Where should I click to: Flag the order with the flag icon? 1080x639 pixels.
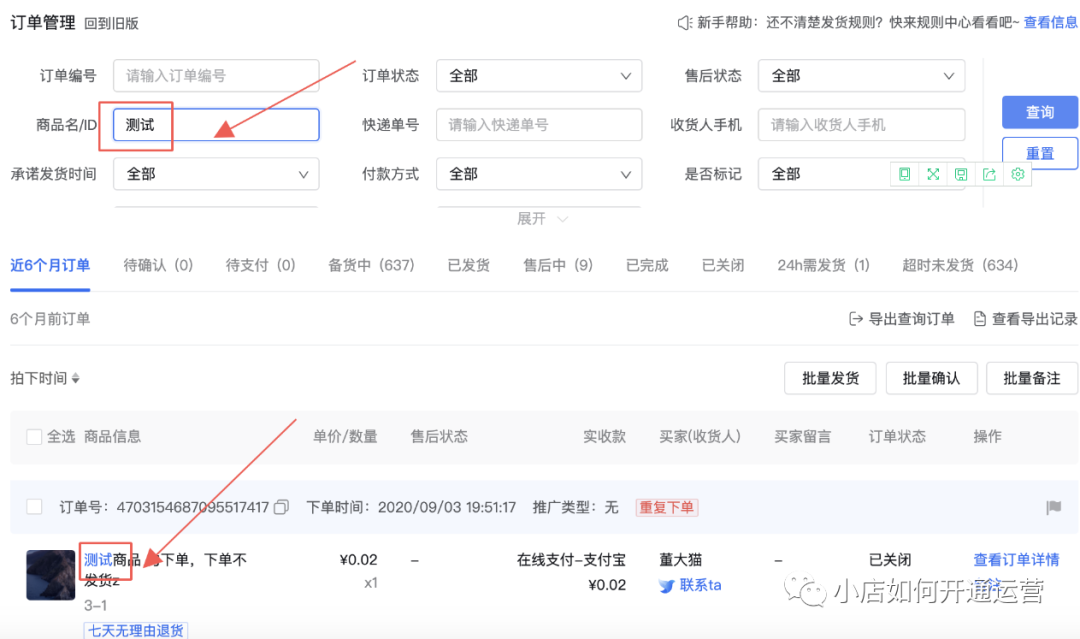pyautogui.click(x=1053, y=507)
